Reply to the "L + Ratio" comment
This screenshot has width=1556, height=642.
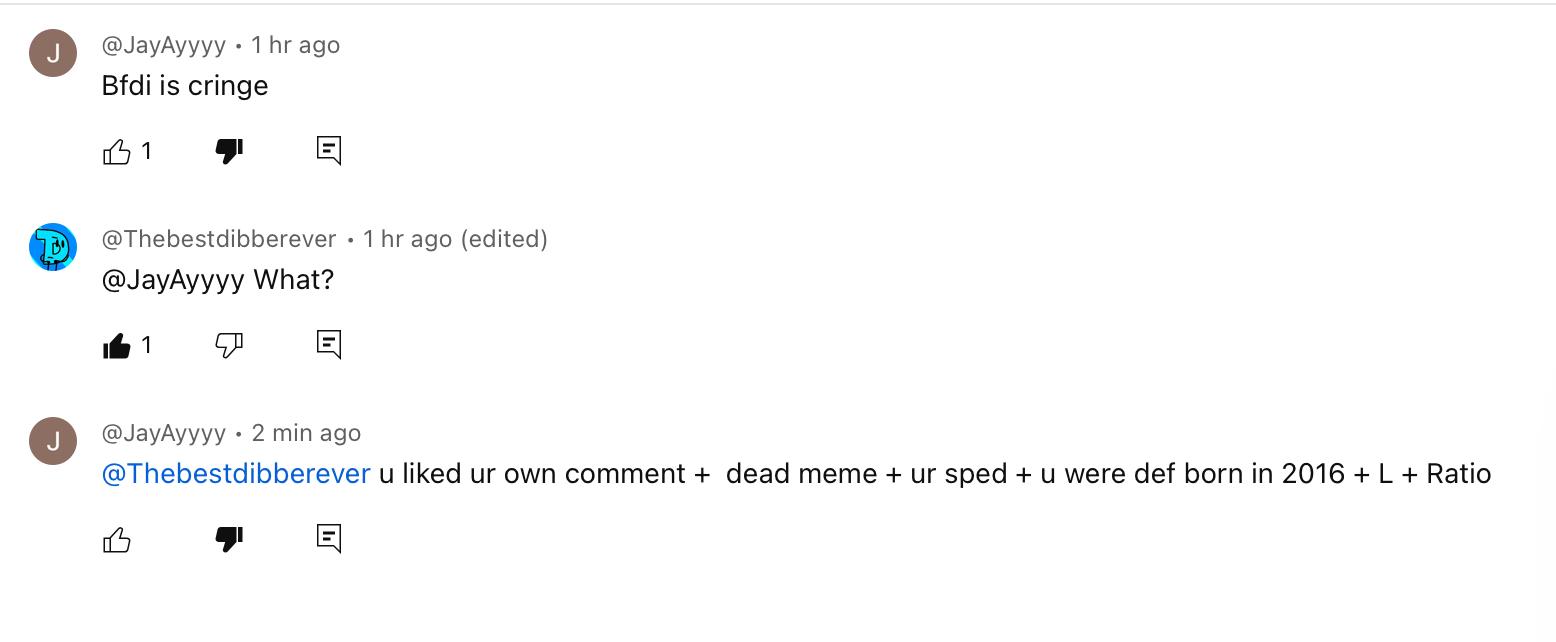[329, 539]
